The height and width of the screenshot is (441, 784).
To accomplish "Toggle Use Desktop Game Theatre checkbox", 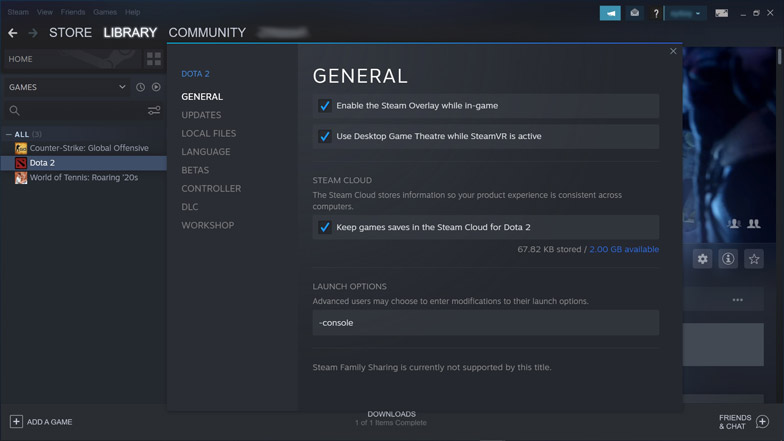I will click(x=324, y=136).
